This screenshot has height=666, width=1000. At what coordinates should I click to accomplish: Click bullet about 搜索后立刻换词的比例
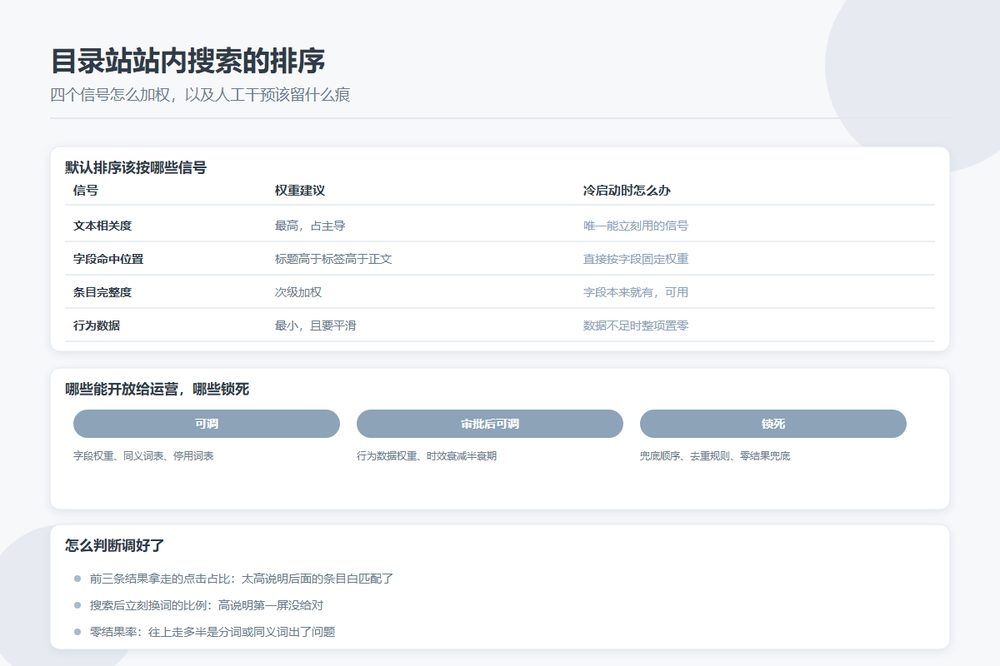point(206,605)
